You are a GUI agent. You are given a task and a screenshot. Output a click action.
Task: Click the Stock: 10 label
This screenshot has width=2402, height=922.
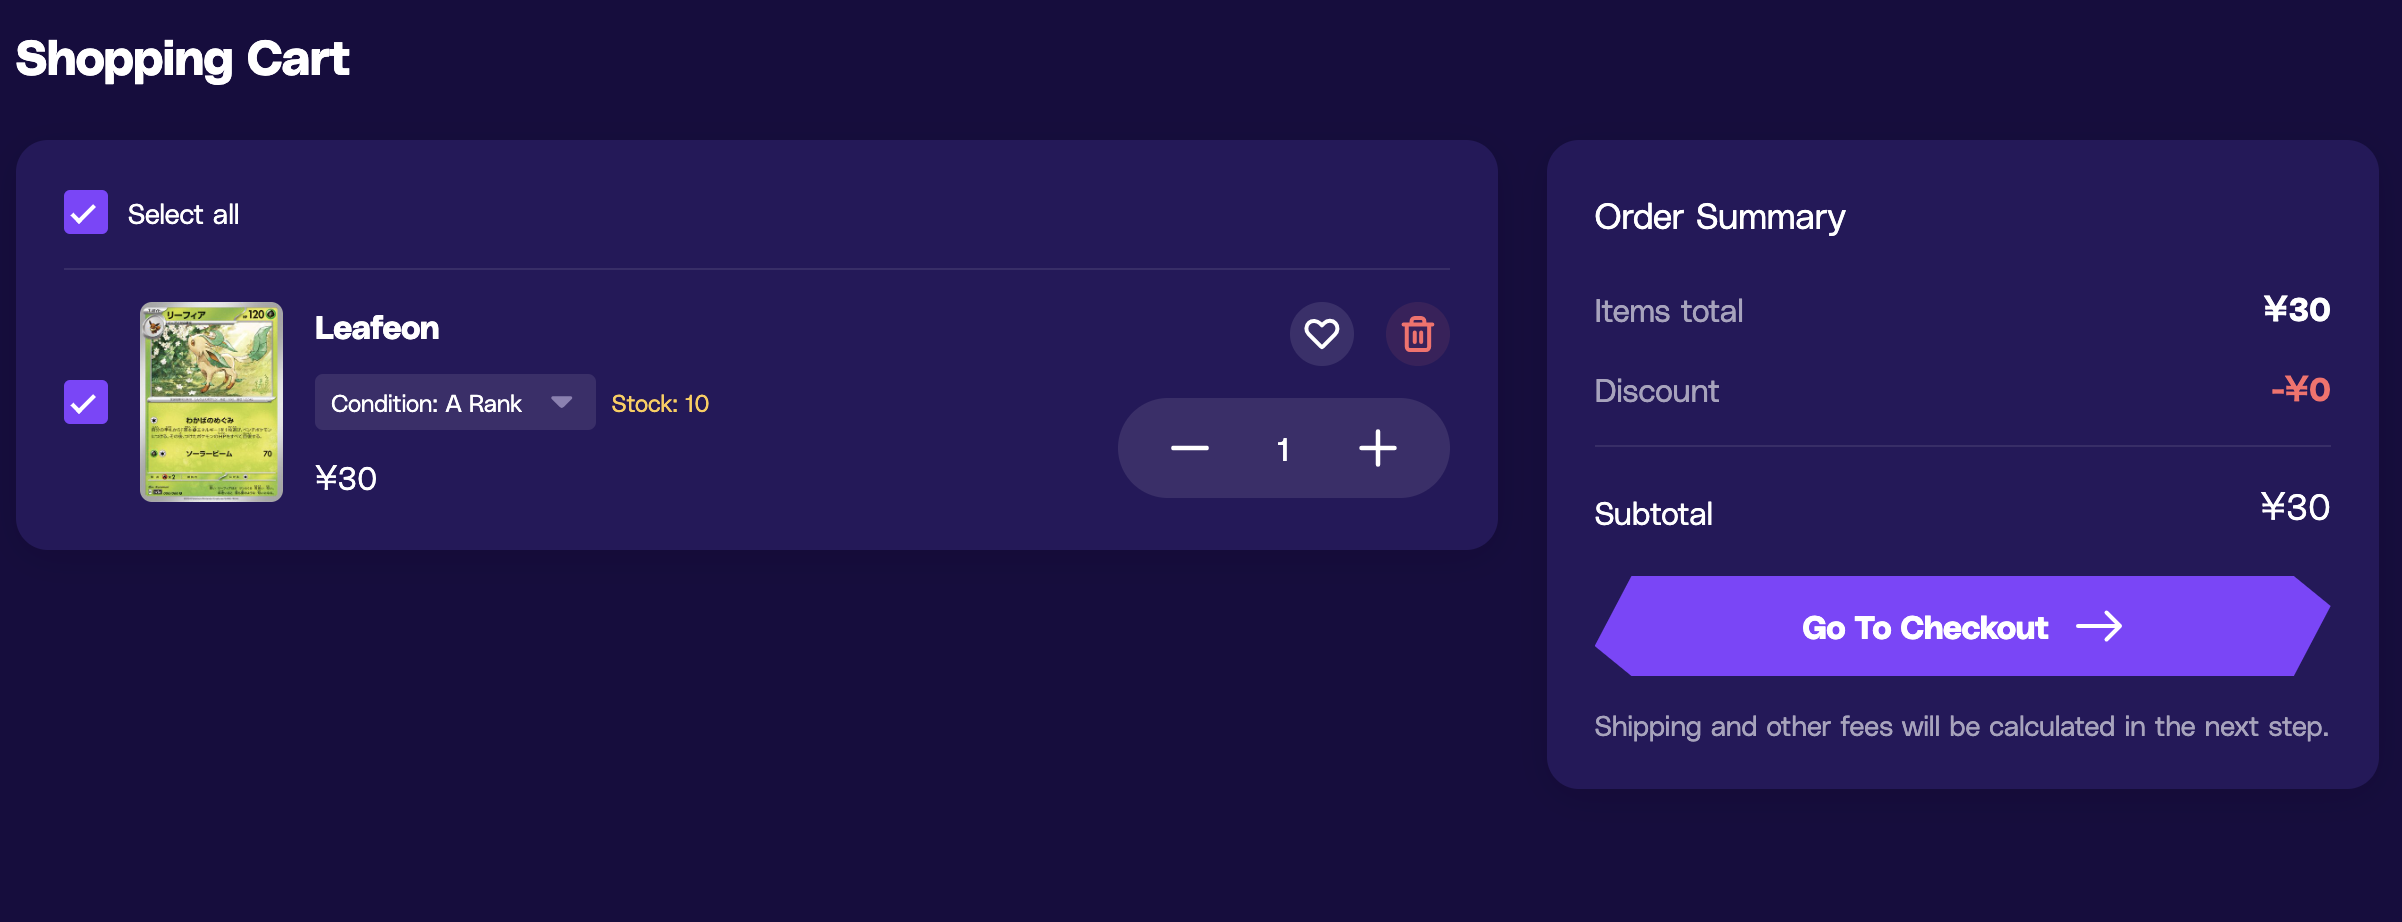[x=660, y=403]
